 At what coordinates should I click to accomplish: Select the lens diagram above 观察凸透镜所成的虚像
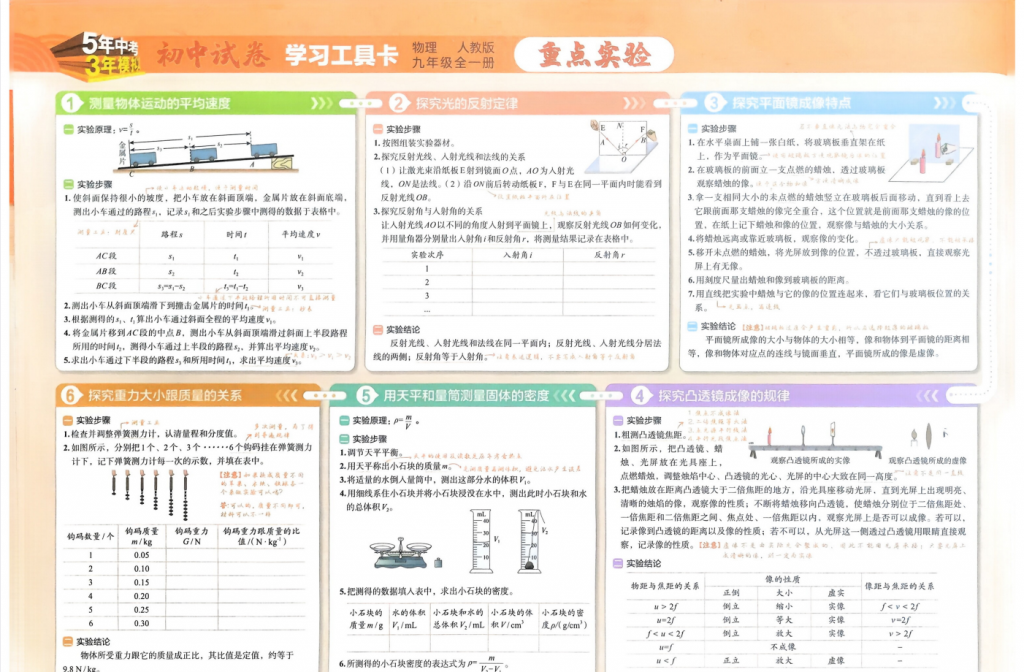929,437
